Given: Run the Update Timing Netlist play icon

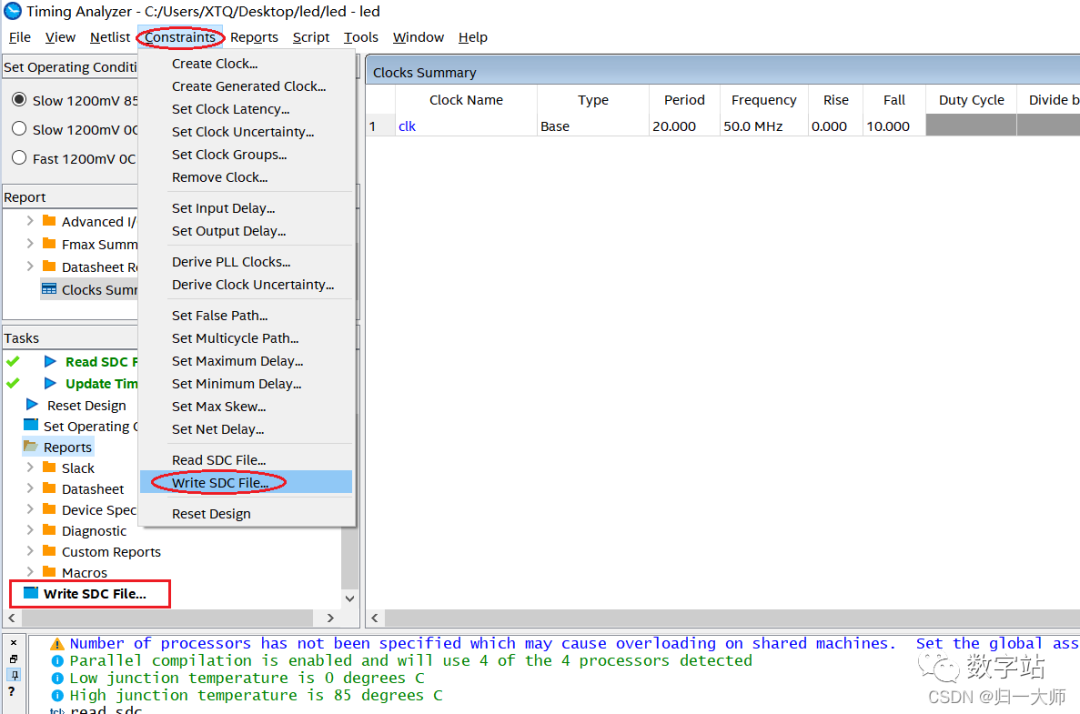Looking at the screenshot, I should (x=50, y=383).
